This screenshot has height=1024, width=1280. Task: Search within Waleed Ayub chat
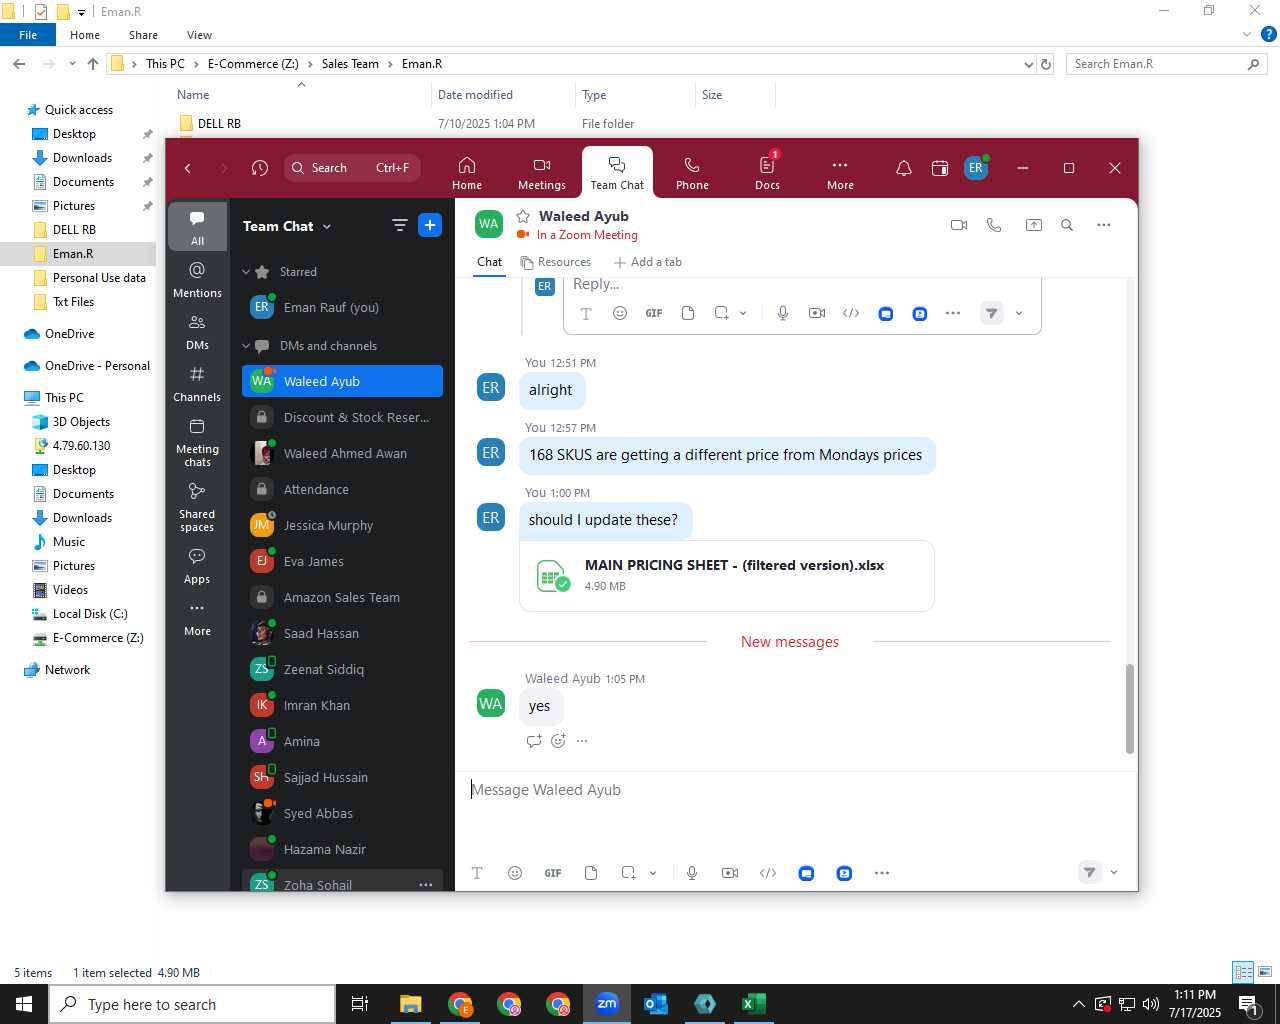coord(1067,225)
